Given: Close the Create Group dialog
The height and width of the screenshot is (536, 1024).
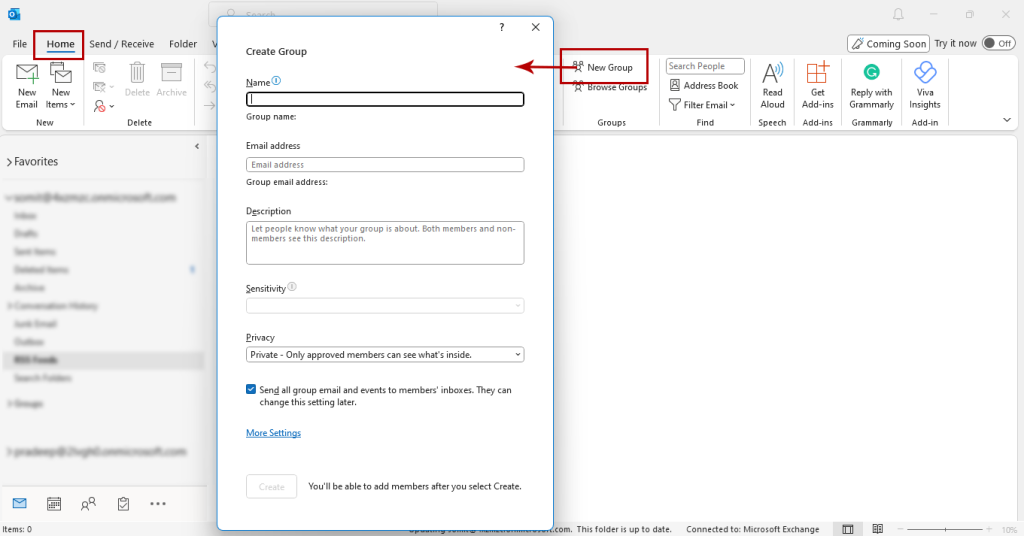Looking at the screenshot, I should (536, 27).
